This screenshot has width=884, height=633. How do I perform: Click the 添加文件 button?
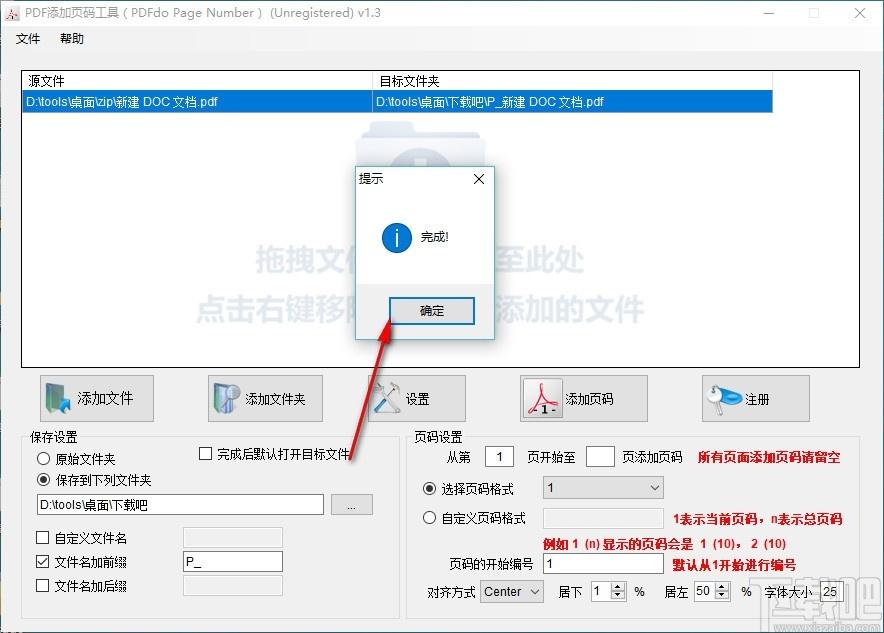pos(97,399)
